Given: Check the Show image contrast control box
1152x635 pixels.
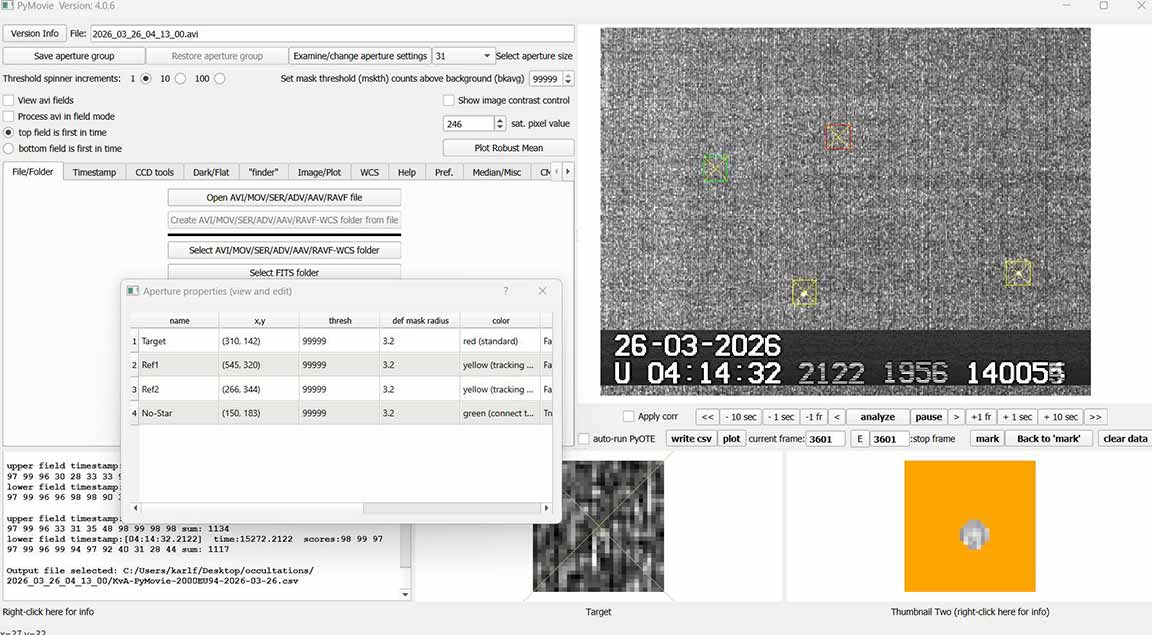Looking at the screenshot, I should tap(449, 100).
